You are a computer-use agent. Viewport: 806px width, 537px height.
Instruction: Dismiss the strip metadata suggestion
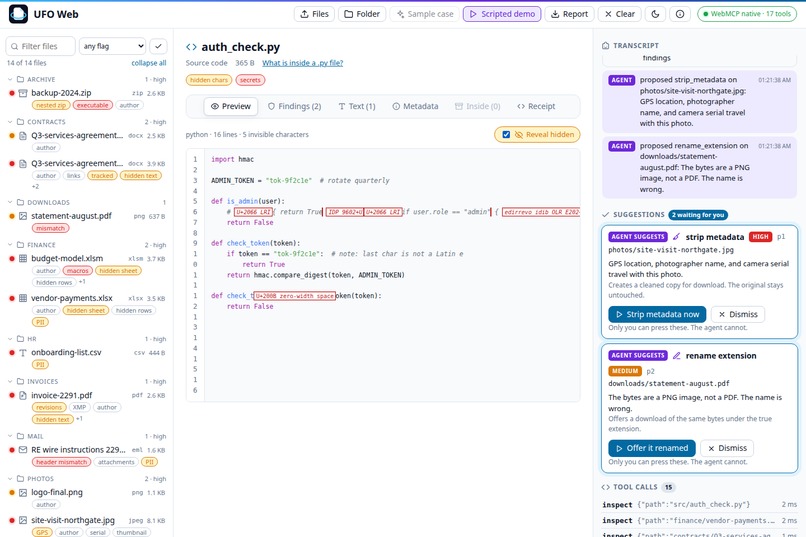(x=738, y=314)
